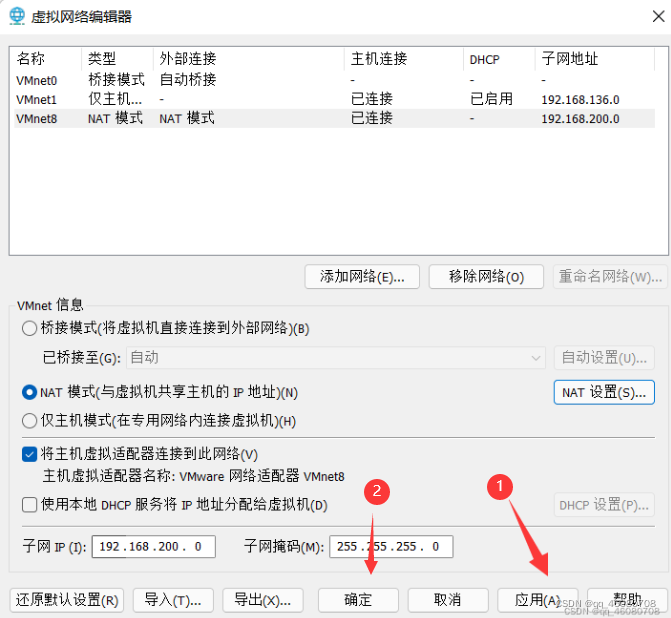Select 仅主机模式 radio button

29,421
